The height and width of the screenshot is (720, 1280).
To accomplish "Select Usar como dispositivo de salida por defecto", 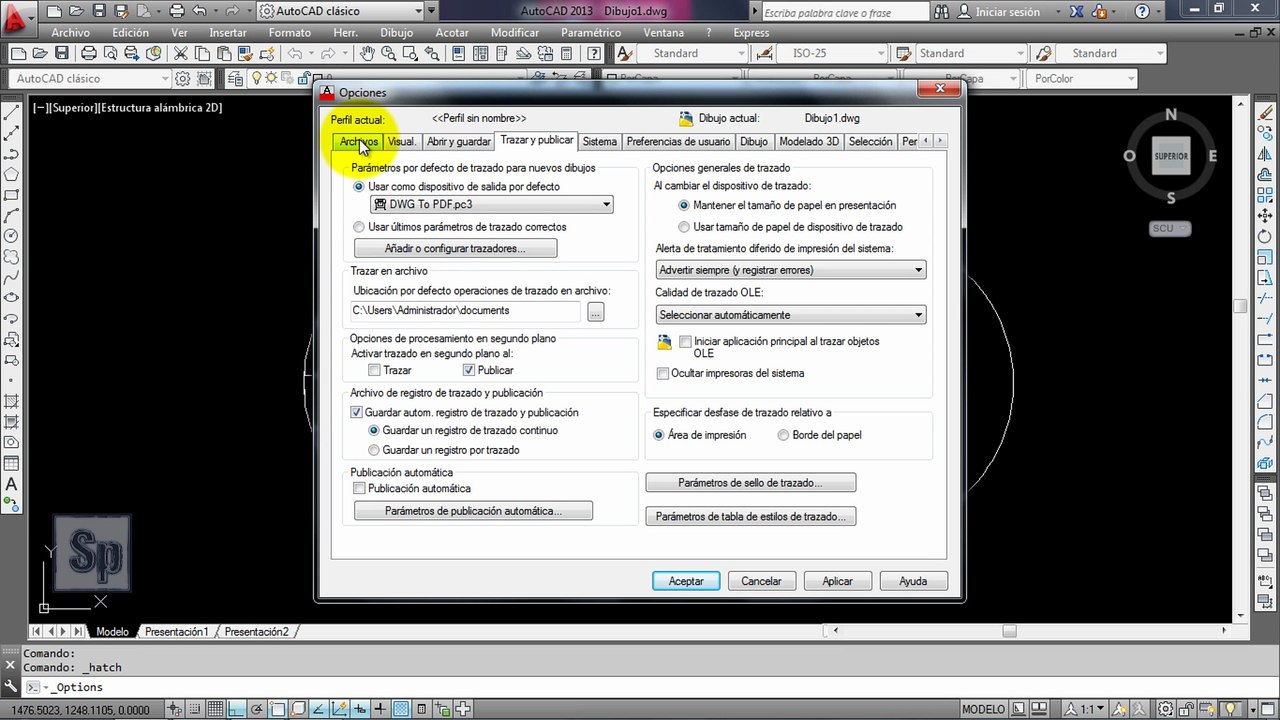I will 359,186.
